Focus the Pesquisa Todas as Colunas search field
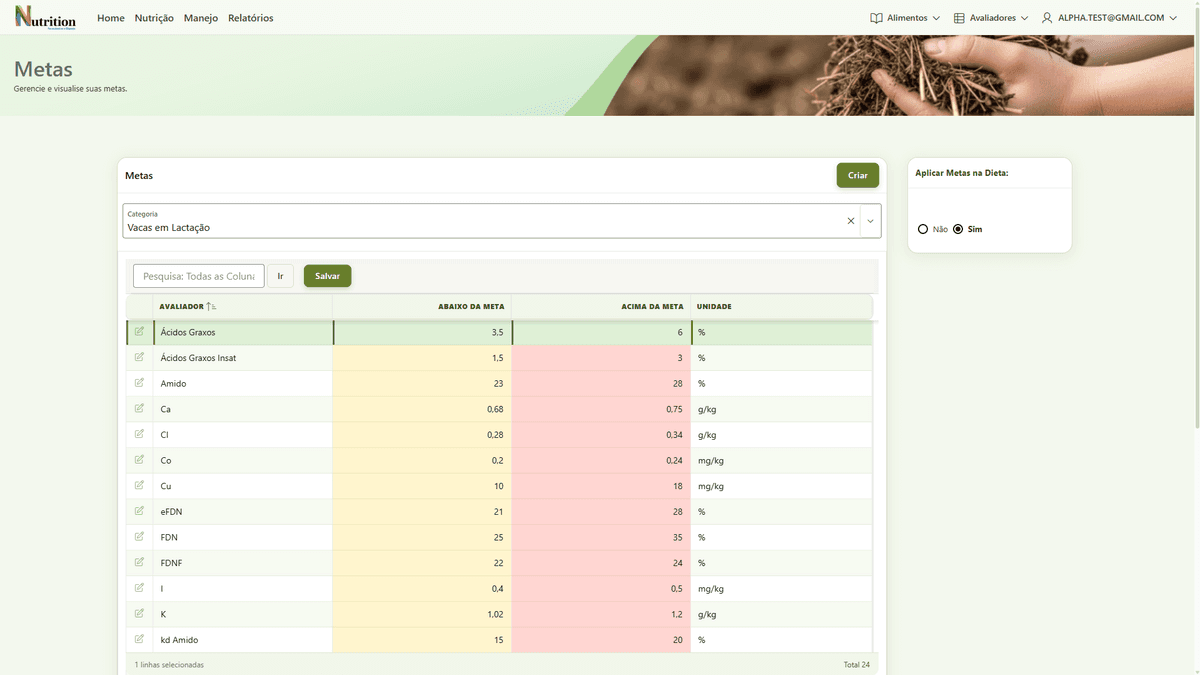Screen dimensions: 1200x675 (199, 276)
